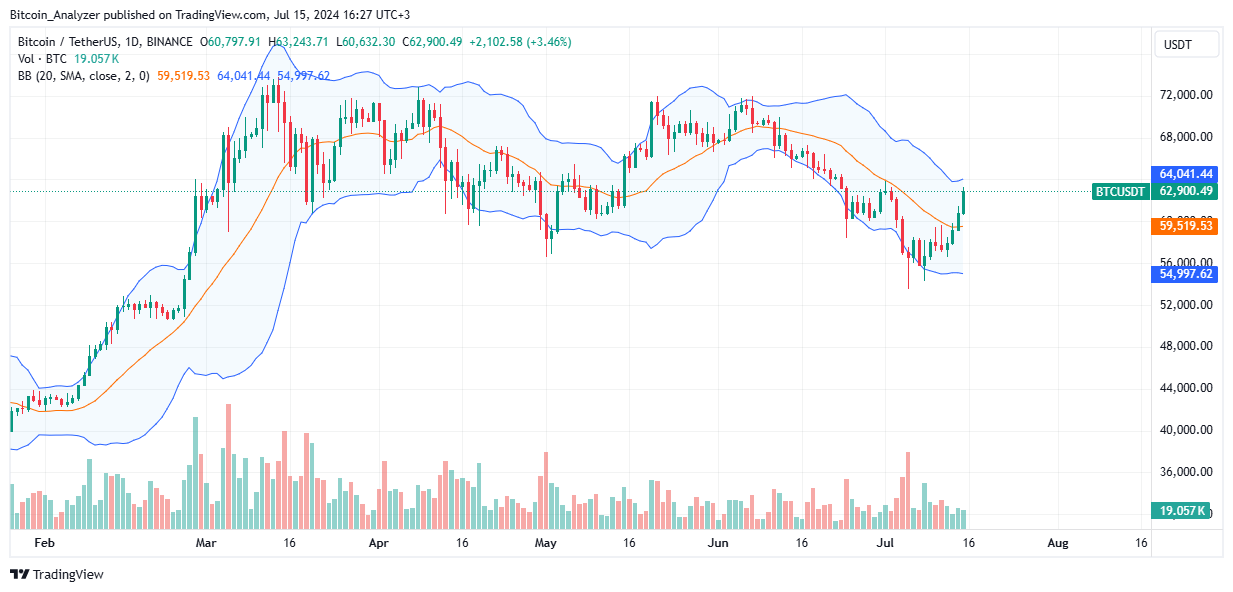Click the Apr label on time axis
This screenshot has width=1233, height=592.
[379, 543]
